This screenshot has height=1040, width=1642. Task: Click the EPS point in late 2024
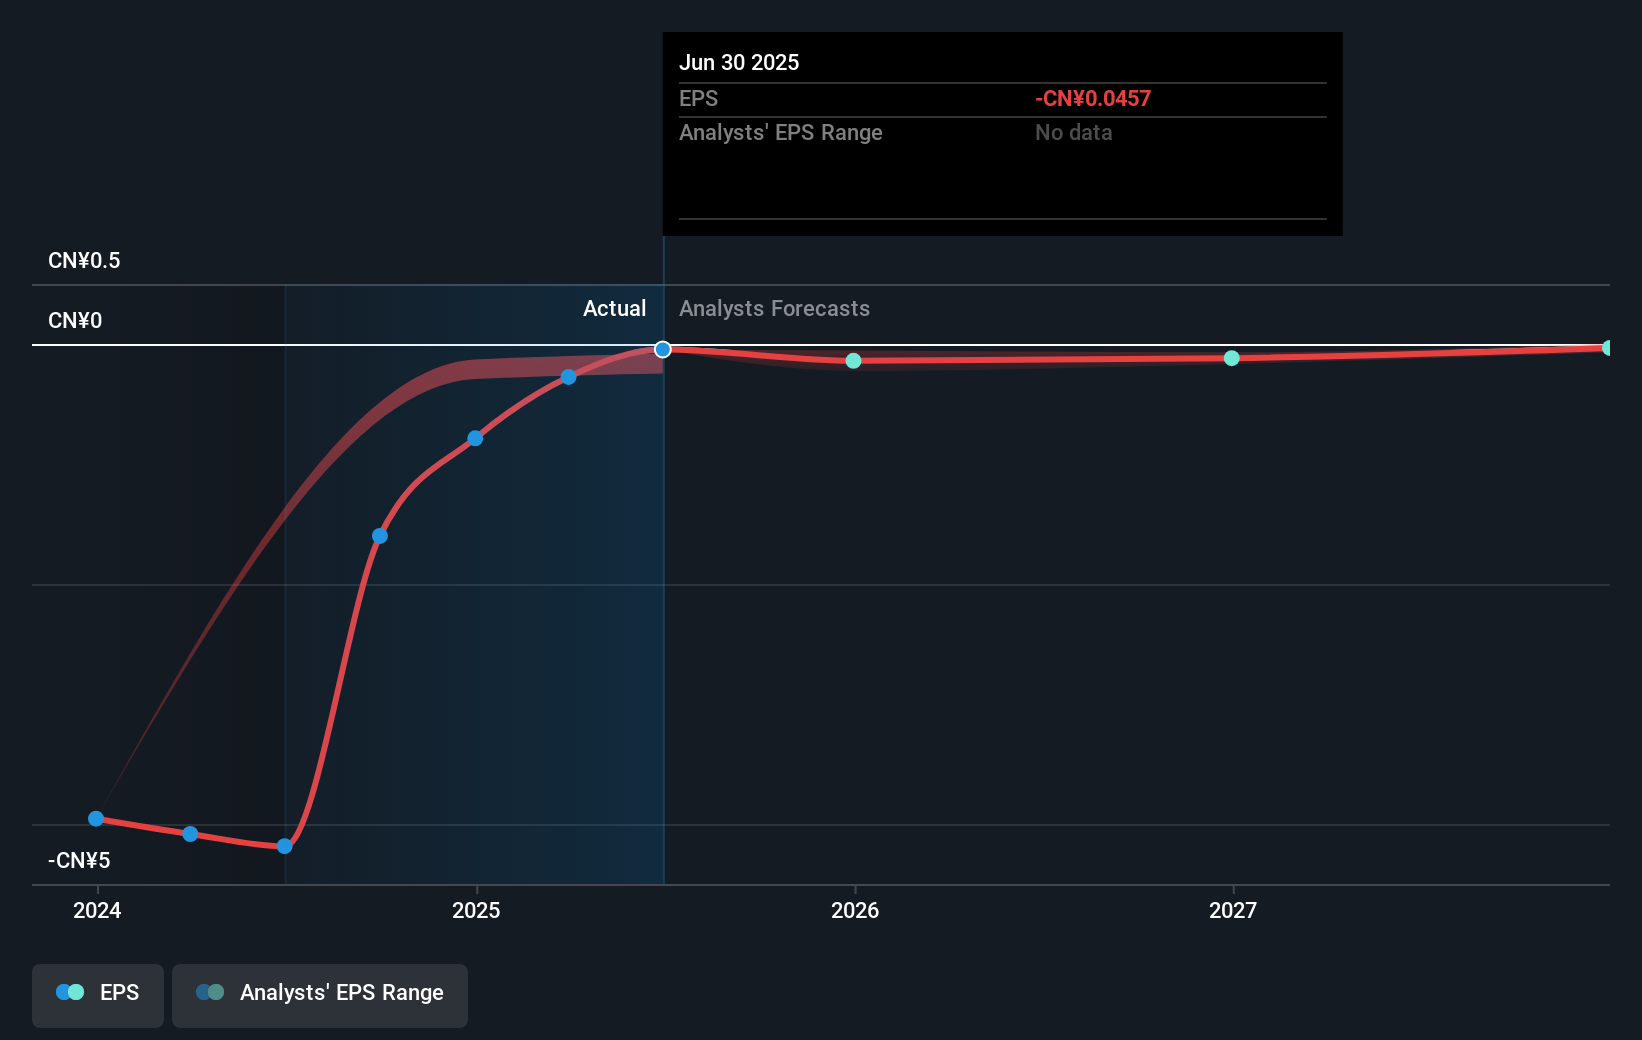click(380, 536)
